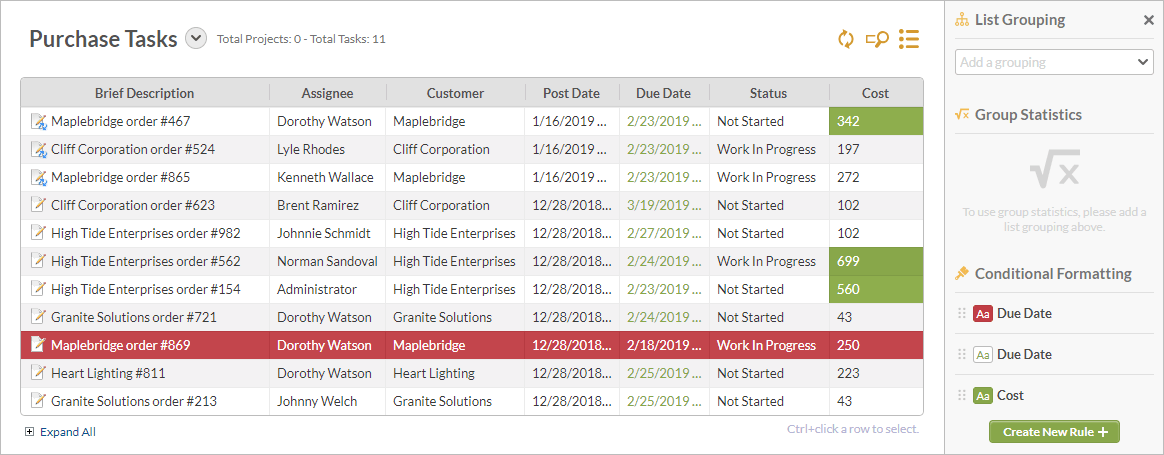Click the green 699 cost cell

click(x=876, y=261)
